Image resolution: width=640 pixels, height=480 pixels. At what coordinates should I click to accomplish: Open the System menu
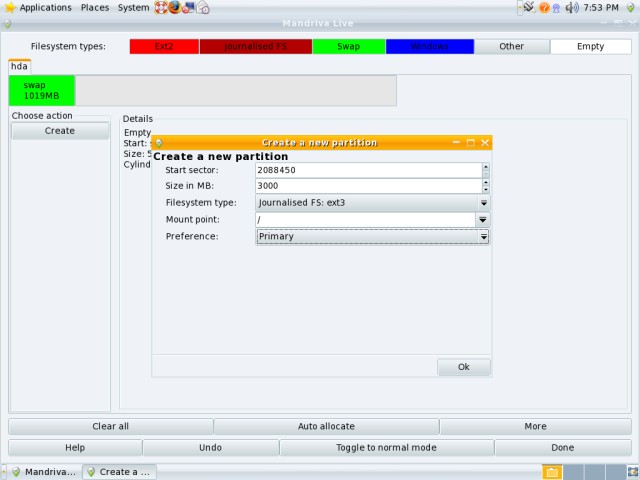(x=133, y=7)
